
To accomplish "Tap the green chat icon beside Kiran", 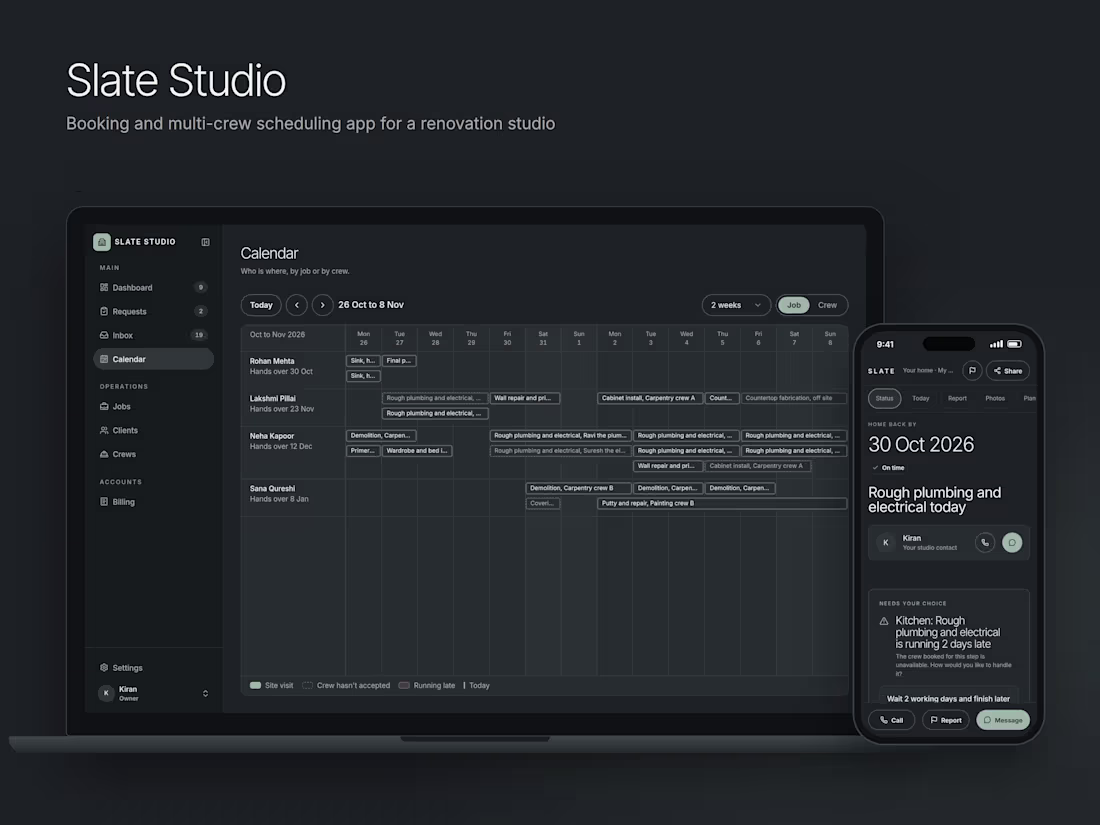I will click(1012, 542).
